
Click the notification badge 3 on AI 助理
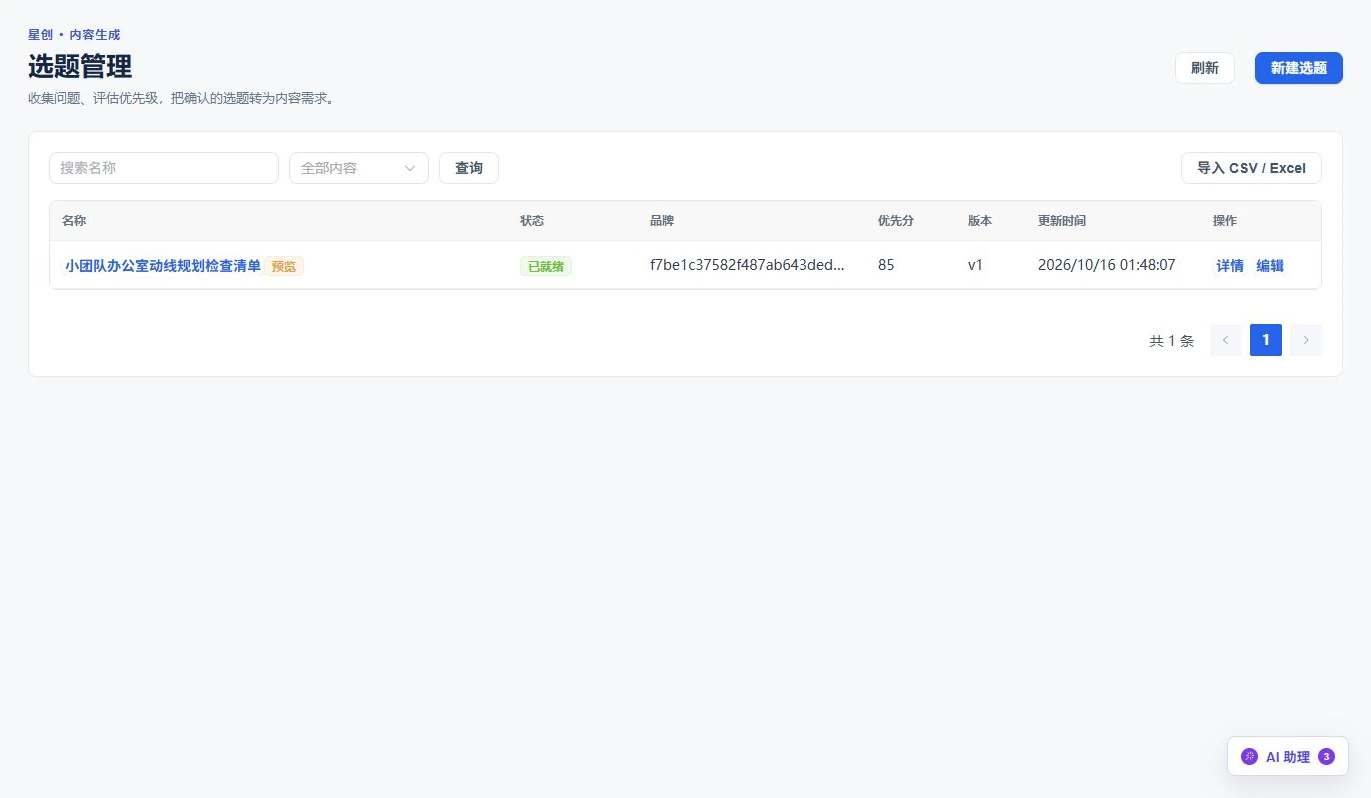pyautogui.click(x=1326, y=757)
